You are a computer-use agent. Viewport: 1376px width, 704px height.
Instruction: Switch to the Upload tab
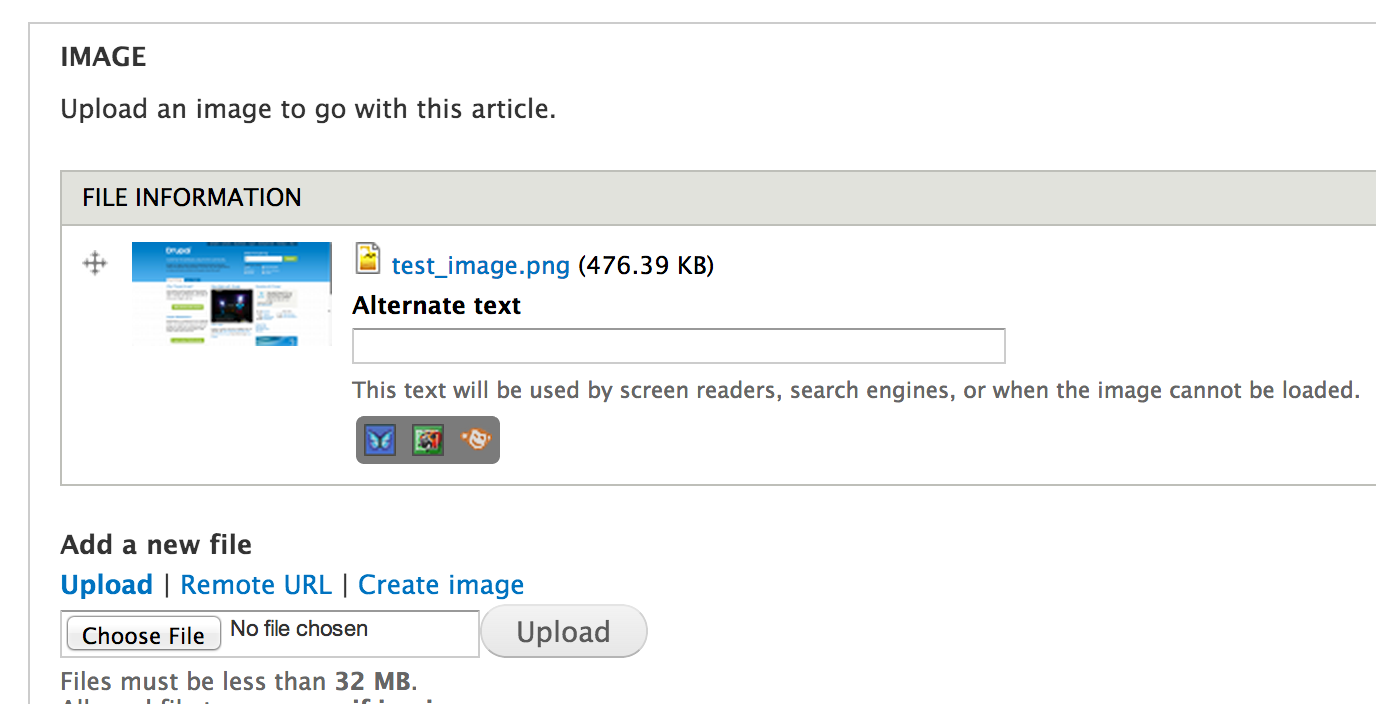click(x=107, y=585)
